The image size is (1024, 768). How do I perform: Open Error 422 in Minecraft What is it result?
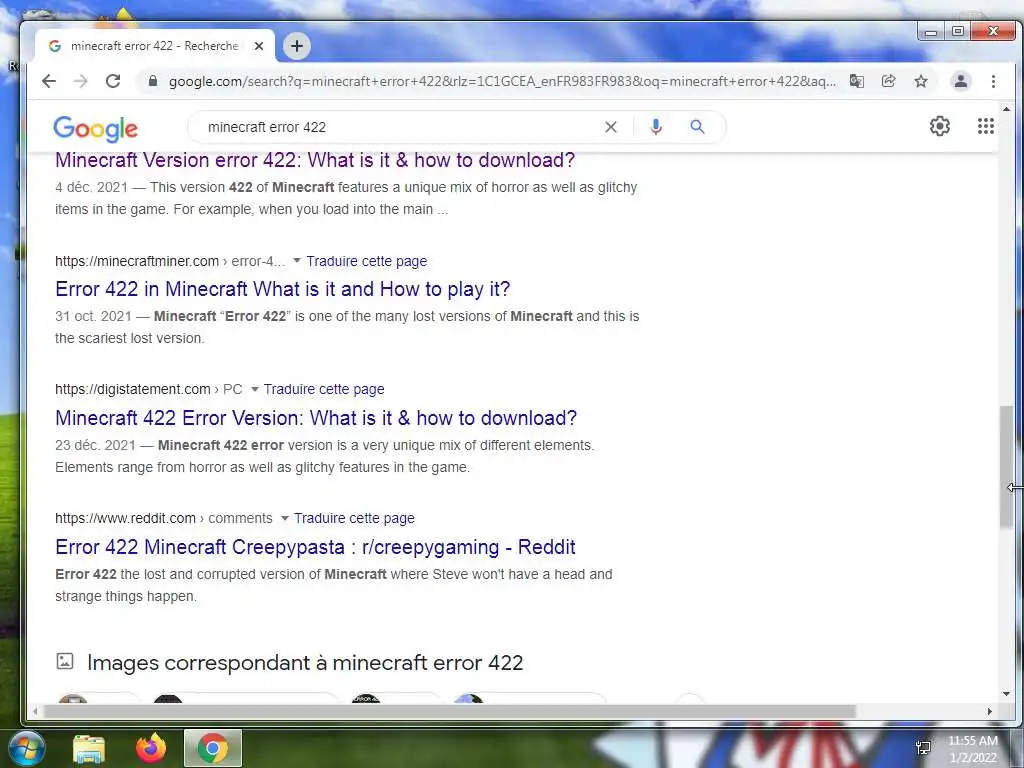tap(282, 289)
